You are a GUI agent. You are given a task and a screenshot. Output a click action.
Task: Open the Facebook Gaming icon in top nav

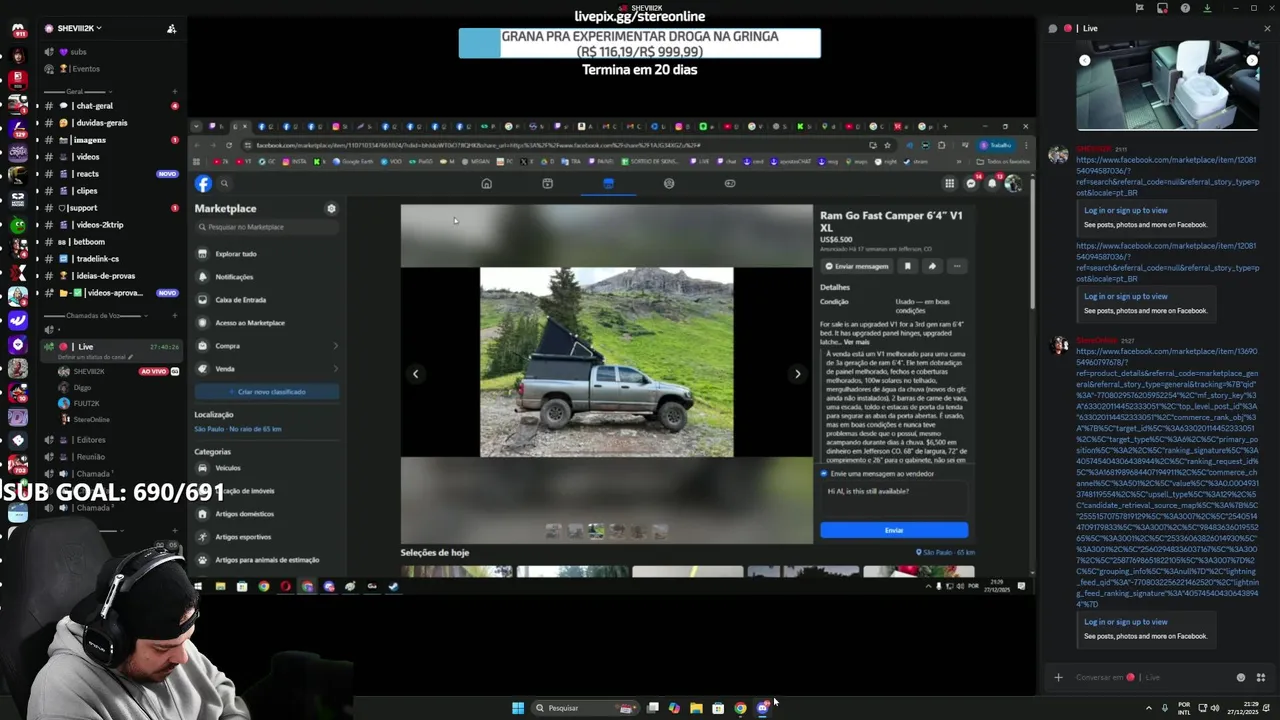coord(730,183)
